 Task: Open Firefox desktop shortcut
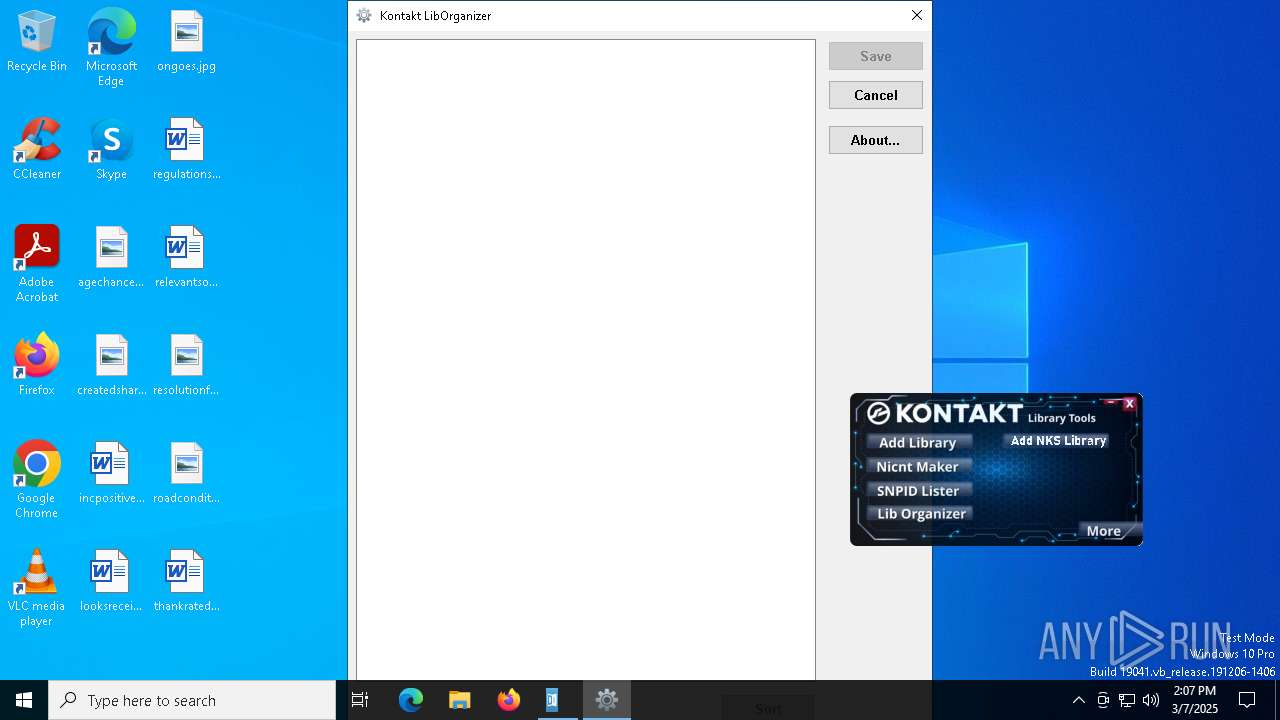(37, 366)
